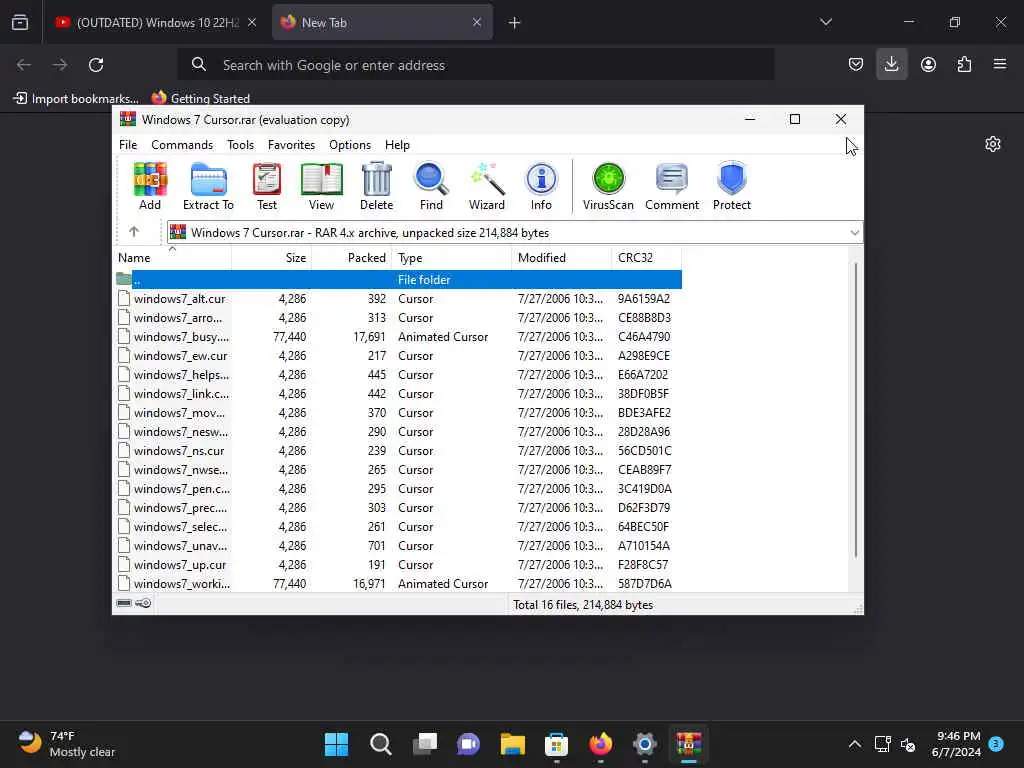Expand the archive path dropdown arrow
Screen dimensions: 1024x768
point(854,232)
